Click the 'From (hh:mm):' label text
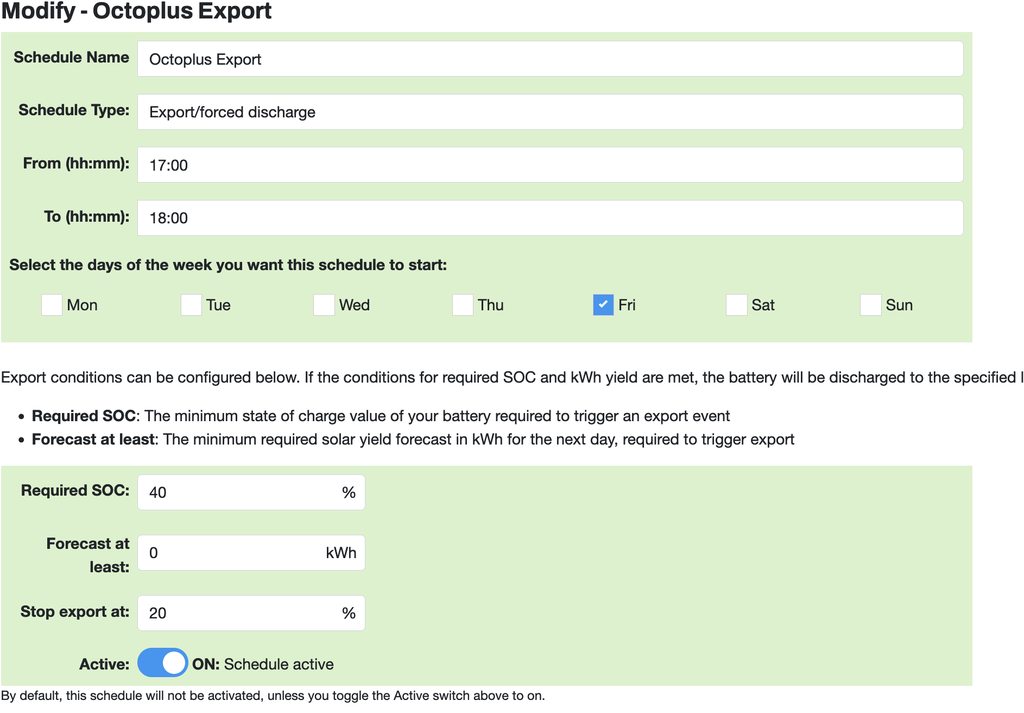The height and width of the screenshot is (713, 1024). [76, 163]
